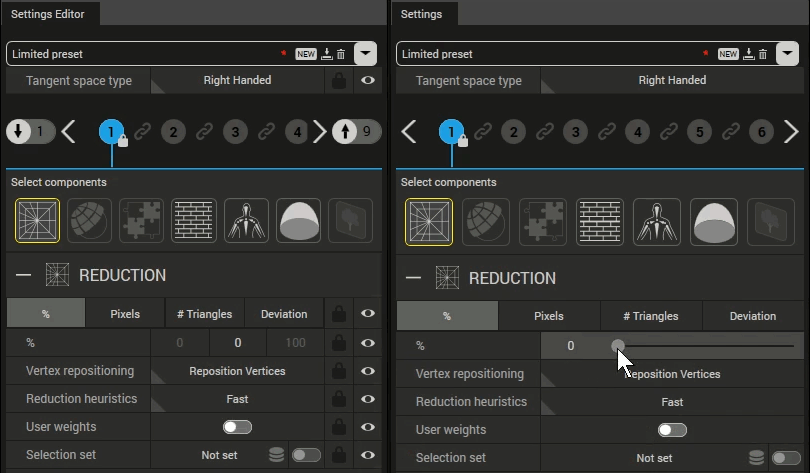Switch to # Triangles tab in right panel
Screen dimensions: 810x473
(651, 316)
